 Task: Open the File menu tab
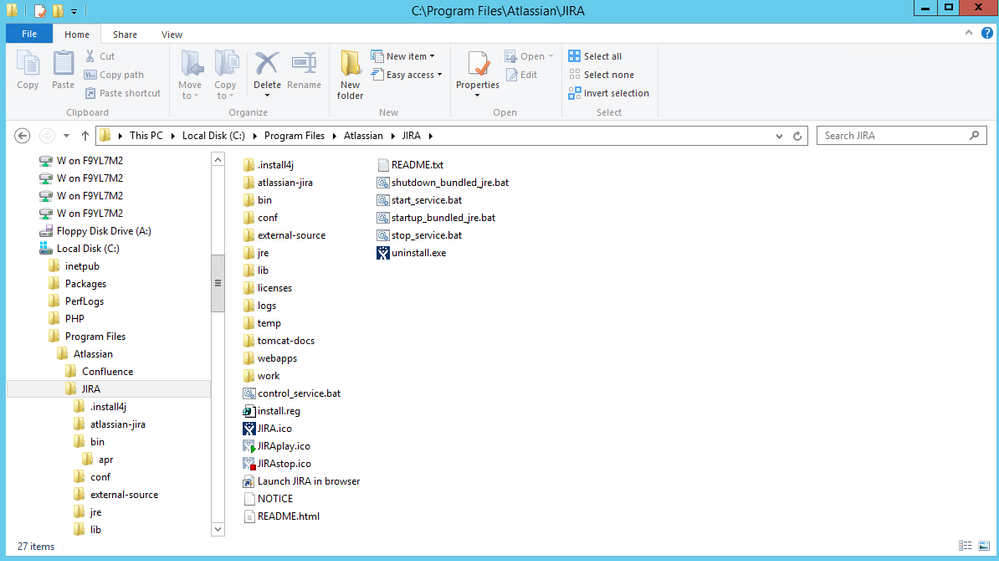coord(29,34)
